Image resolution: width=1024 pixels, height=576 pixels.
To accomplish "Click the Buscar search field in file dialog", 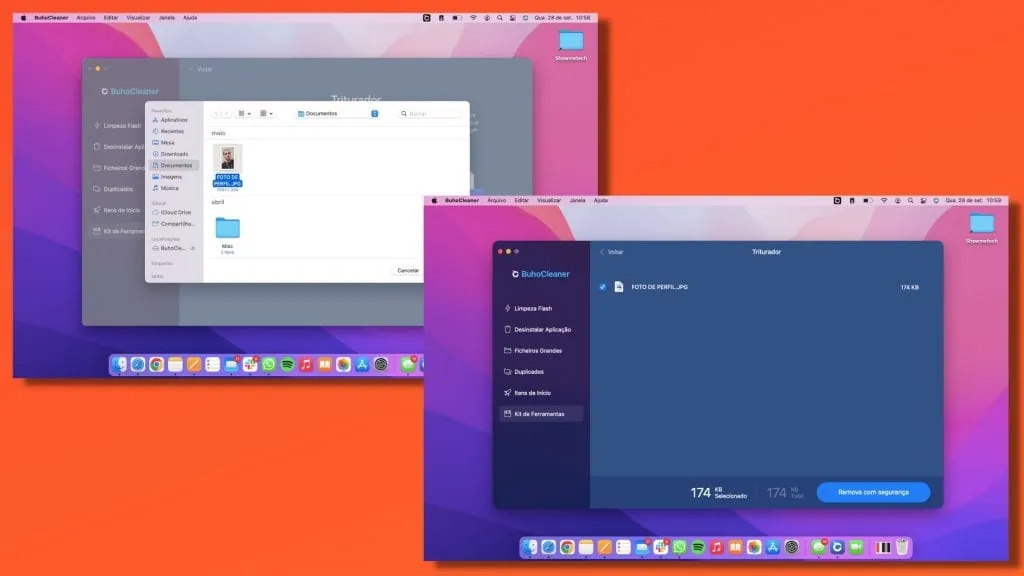I will click(x=432, y=114).
